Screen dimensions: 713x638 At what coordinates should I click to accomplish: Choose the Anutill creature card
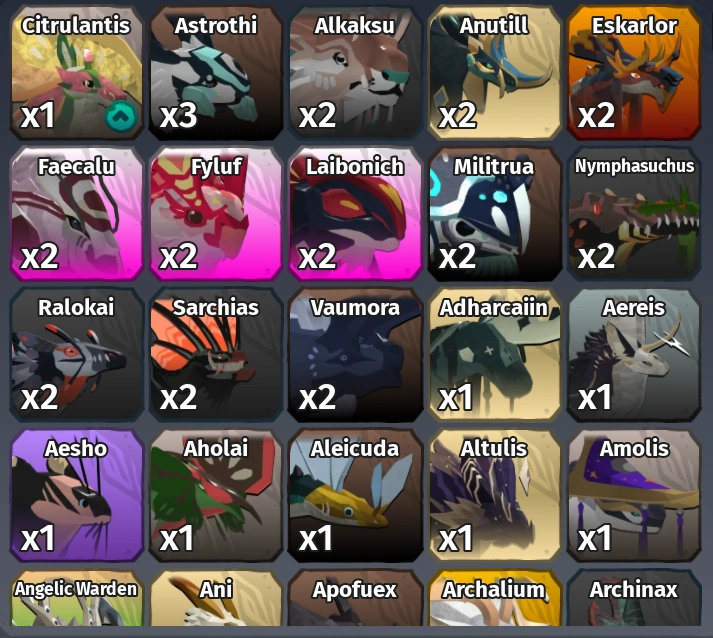(494, 72)
